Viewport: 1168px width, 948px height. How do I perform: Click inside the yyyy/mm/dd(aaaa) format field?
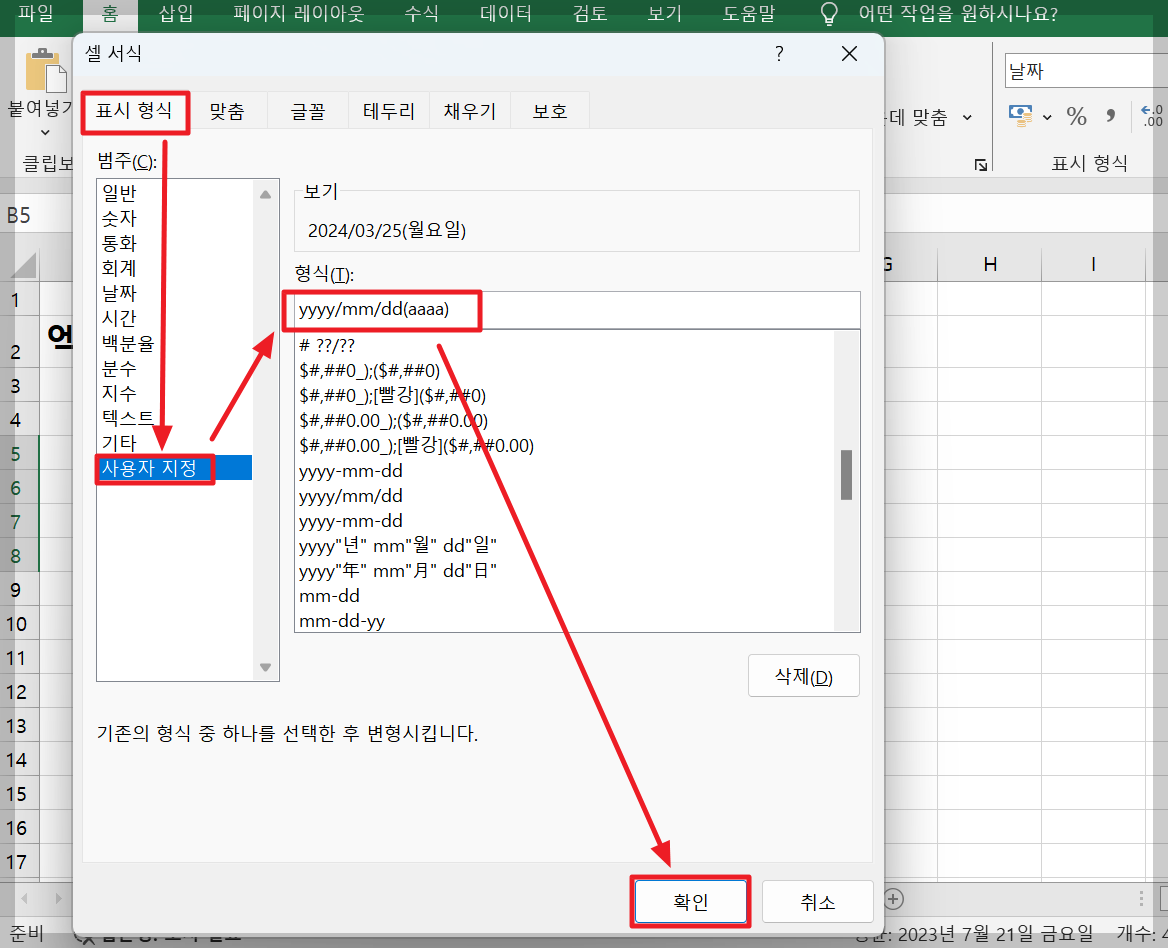tap(380, 311)
